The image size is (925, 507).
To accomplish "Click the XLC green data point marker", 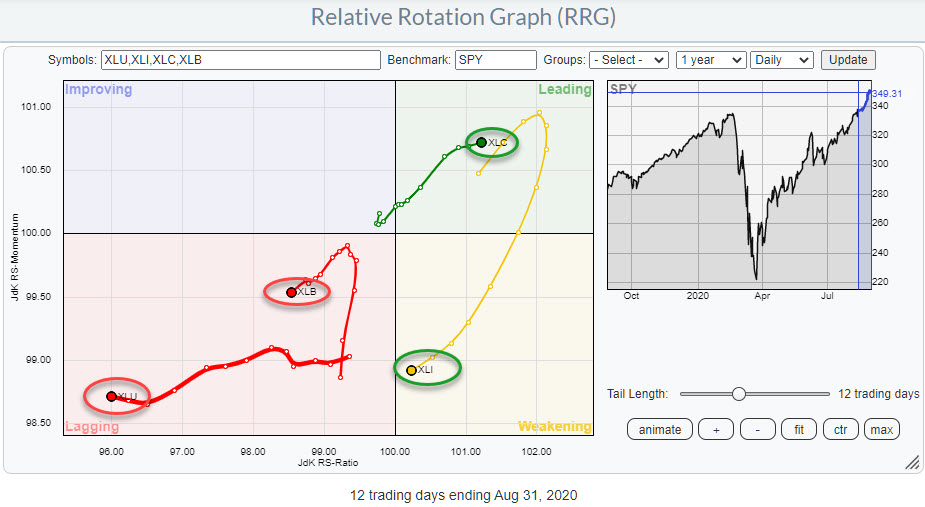I will pos(481,143).
